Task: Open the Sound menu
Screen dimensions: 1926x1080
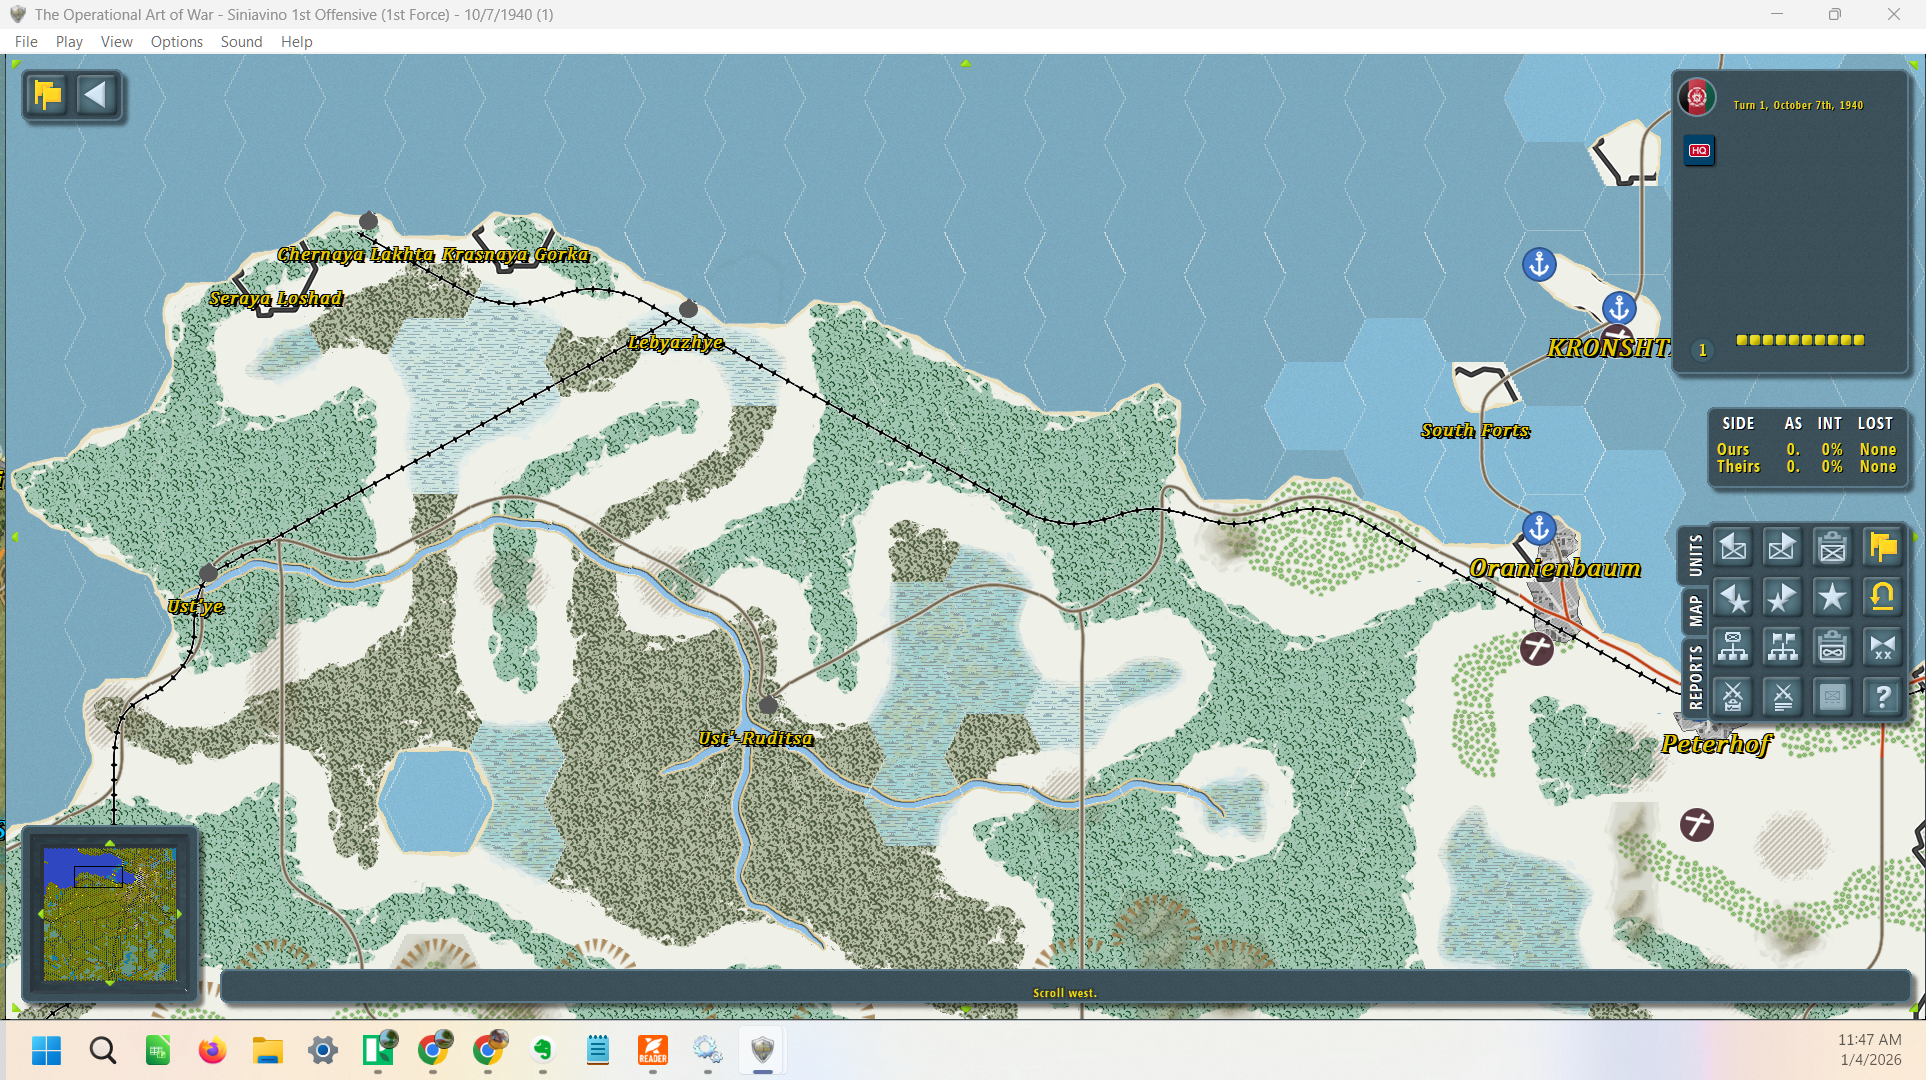Action: 241,41
